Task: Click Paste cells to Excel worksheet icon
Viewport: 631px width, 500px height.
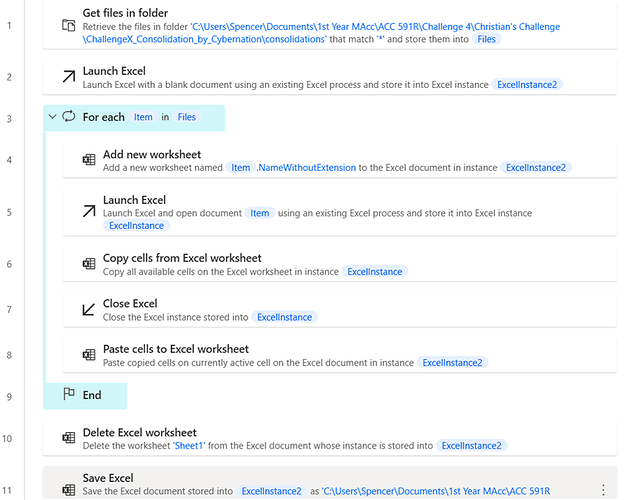Action: coord(89,355)
